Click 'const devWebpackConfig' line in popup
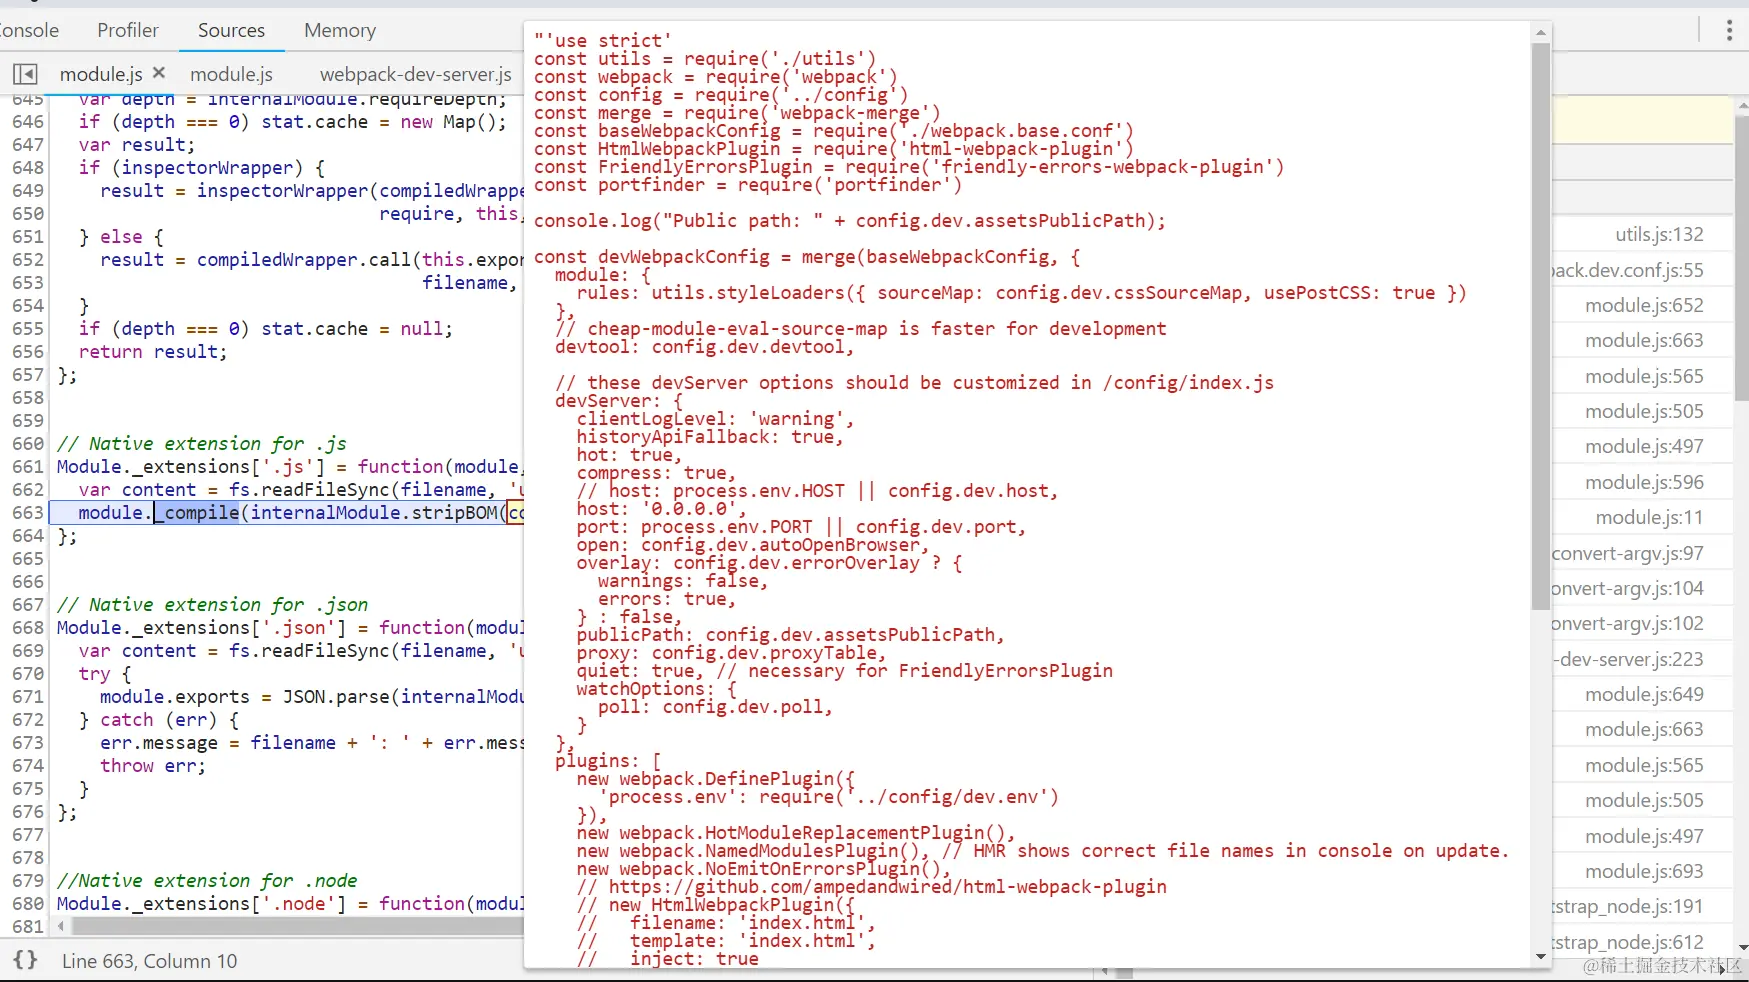This screenshot has width=1749, height=982. pos(807,256)
